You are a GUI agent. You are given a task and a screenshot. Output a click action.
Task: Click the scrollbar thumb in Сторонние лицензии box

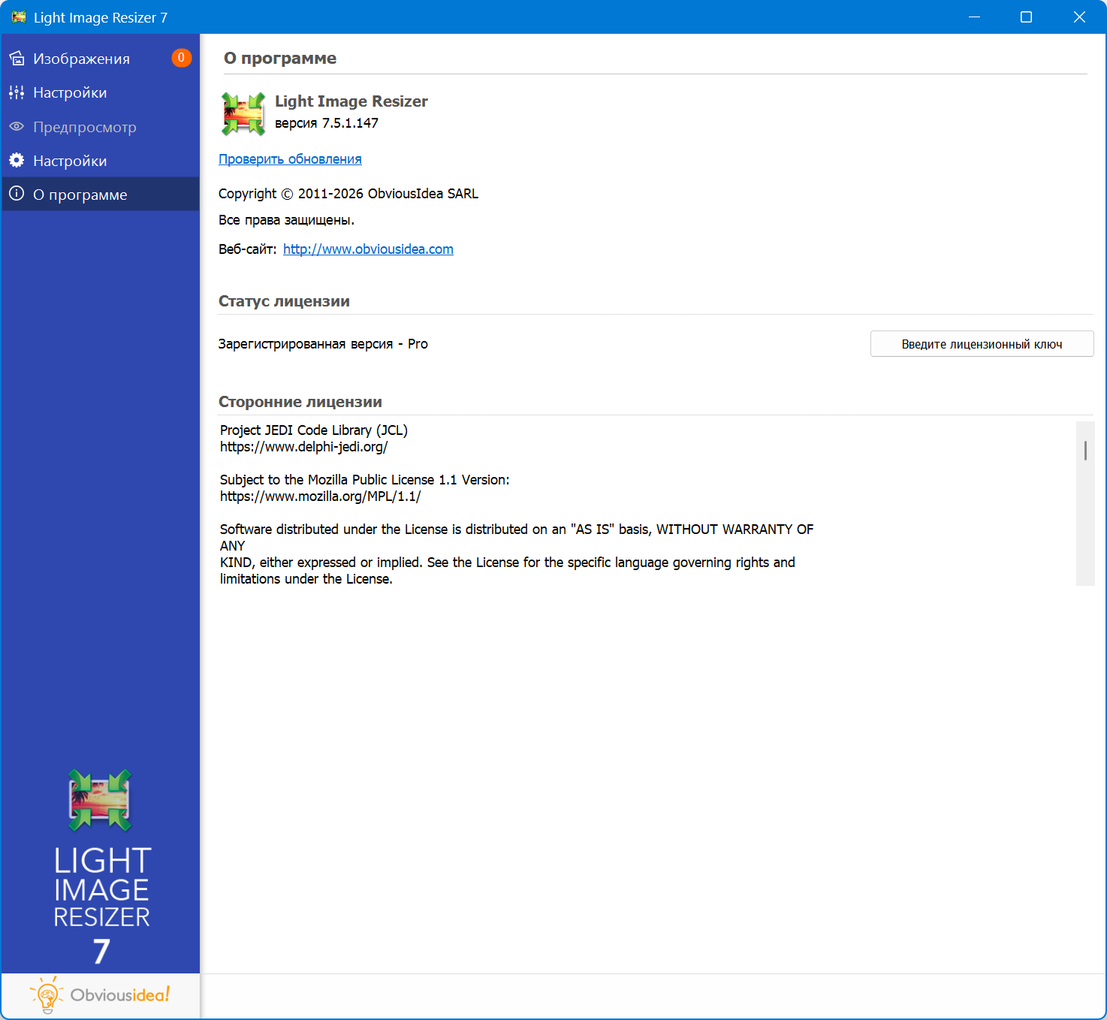1085,451
